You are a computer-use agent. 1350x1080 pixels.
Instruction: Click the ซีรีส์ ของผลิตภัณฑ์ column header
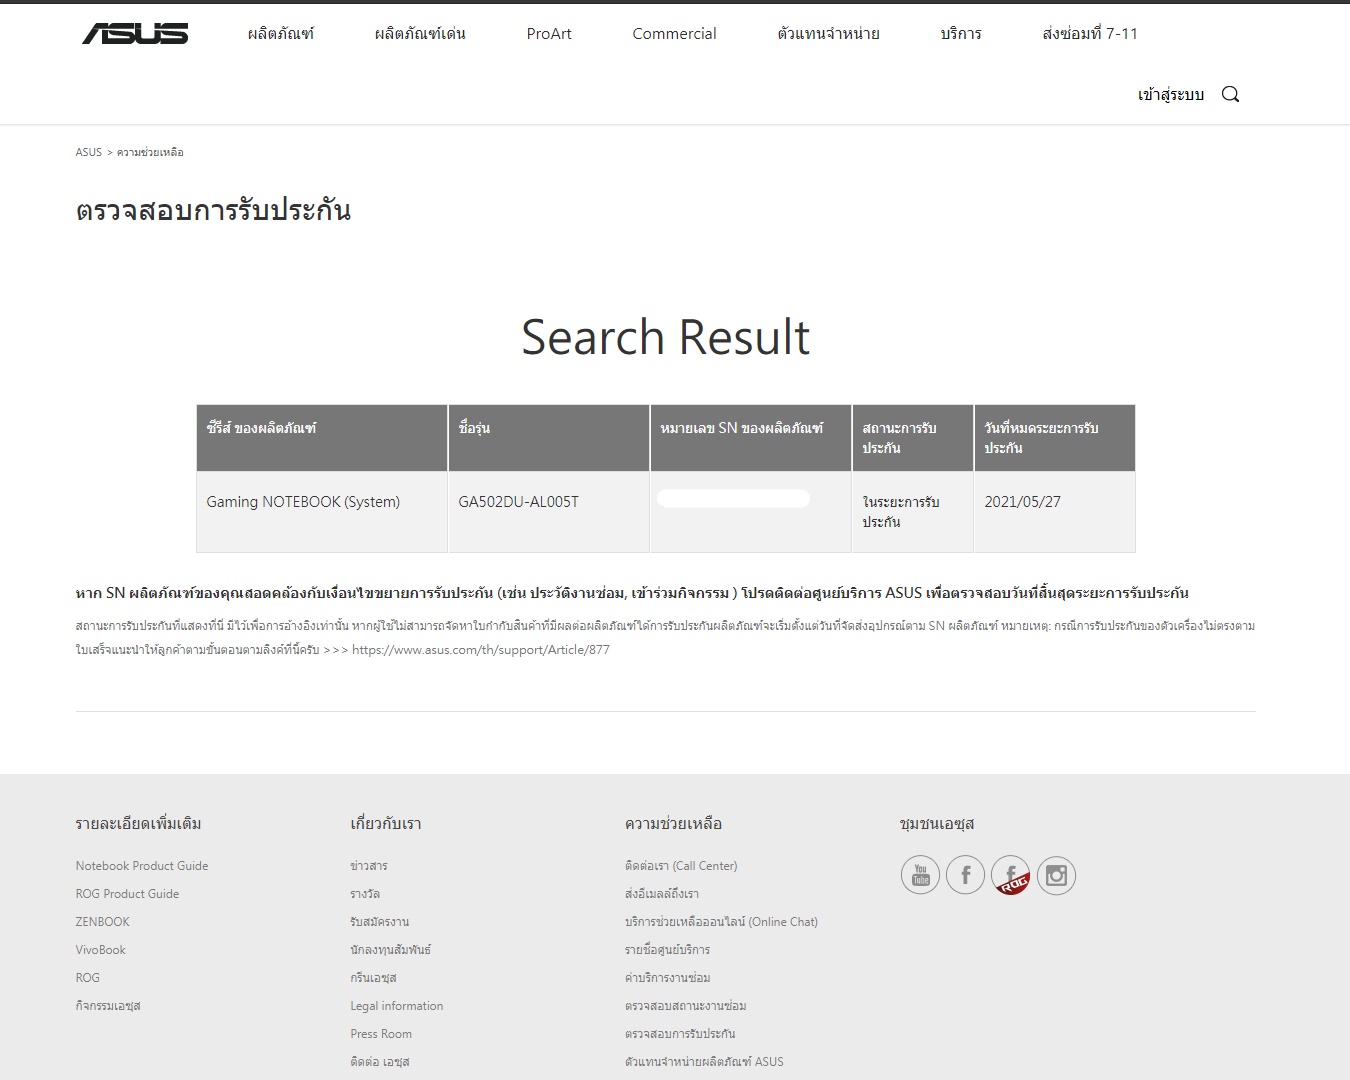[x=322, y=438]
